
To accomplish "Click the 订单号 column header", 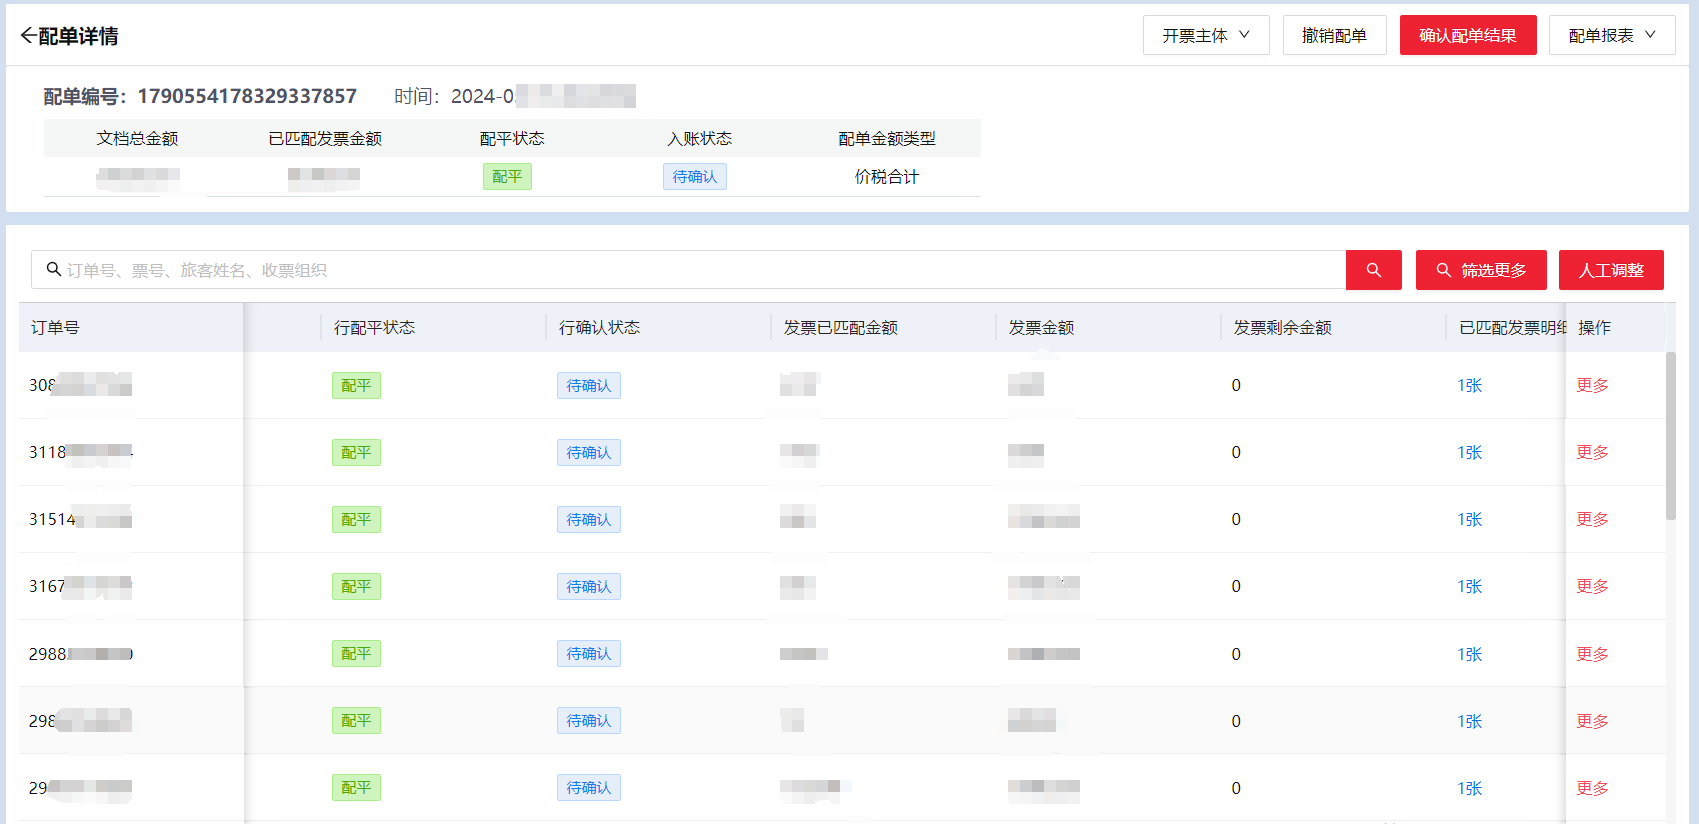I will pos(55,327).
